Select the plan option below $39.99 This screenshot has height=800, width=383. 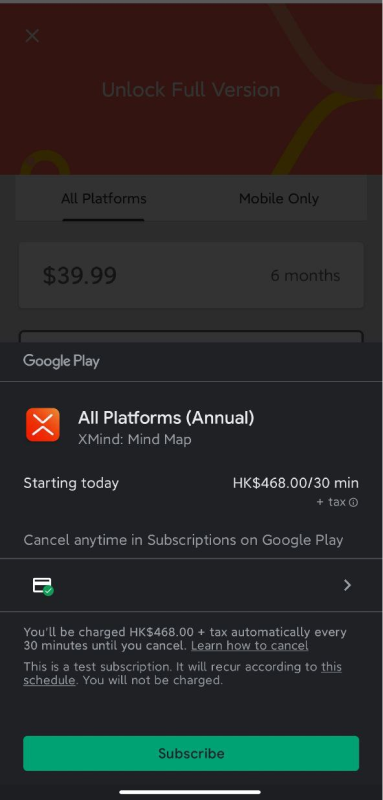coord(191,337)
